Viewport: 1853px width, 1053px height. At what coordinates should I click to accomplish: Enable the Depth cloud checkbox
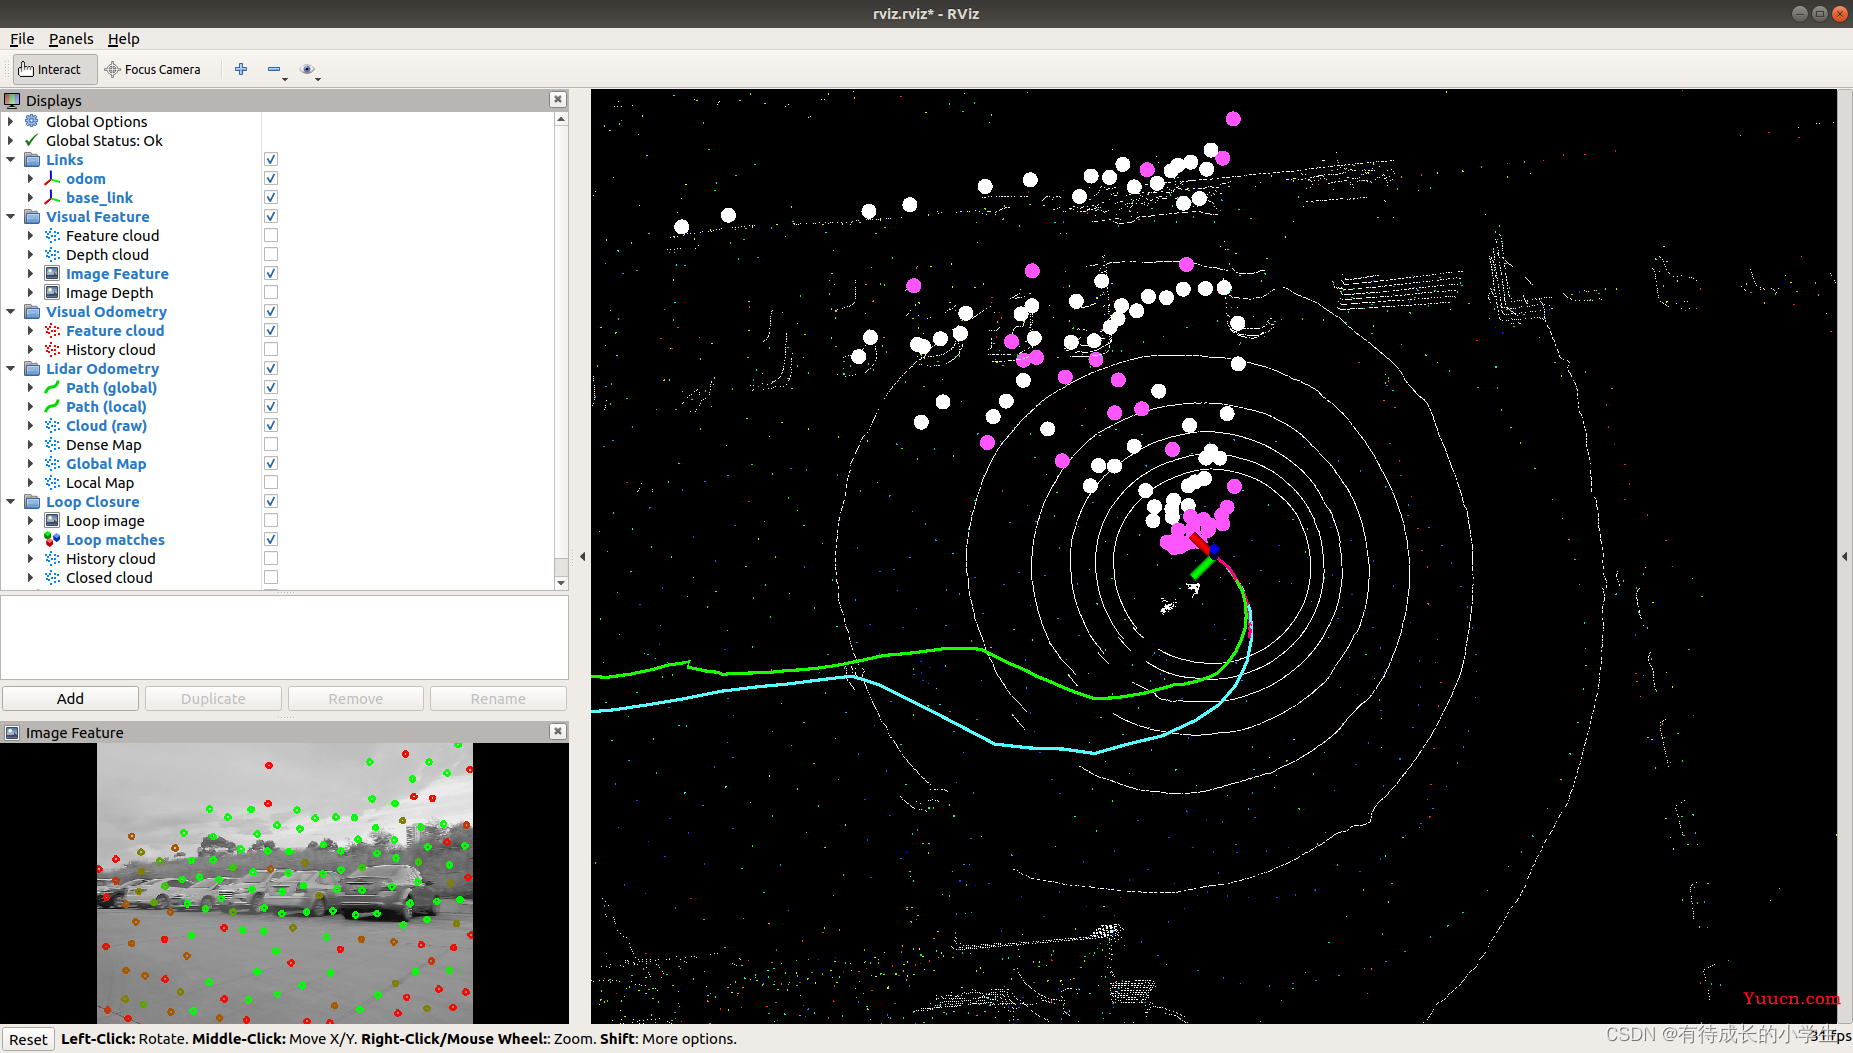click(271, 254)
